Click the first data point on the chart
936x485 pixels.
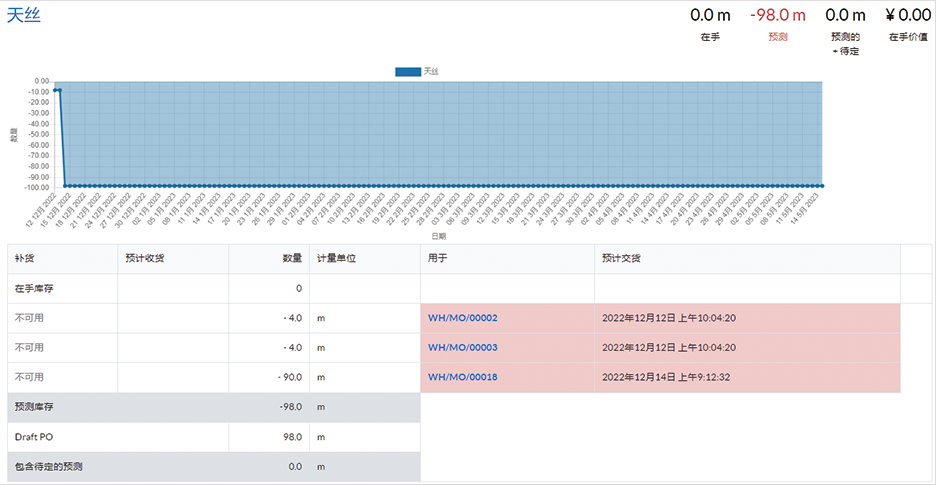(x=56, y=90)
